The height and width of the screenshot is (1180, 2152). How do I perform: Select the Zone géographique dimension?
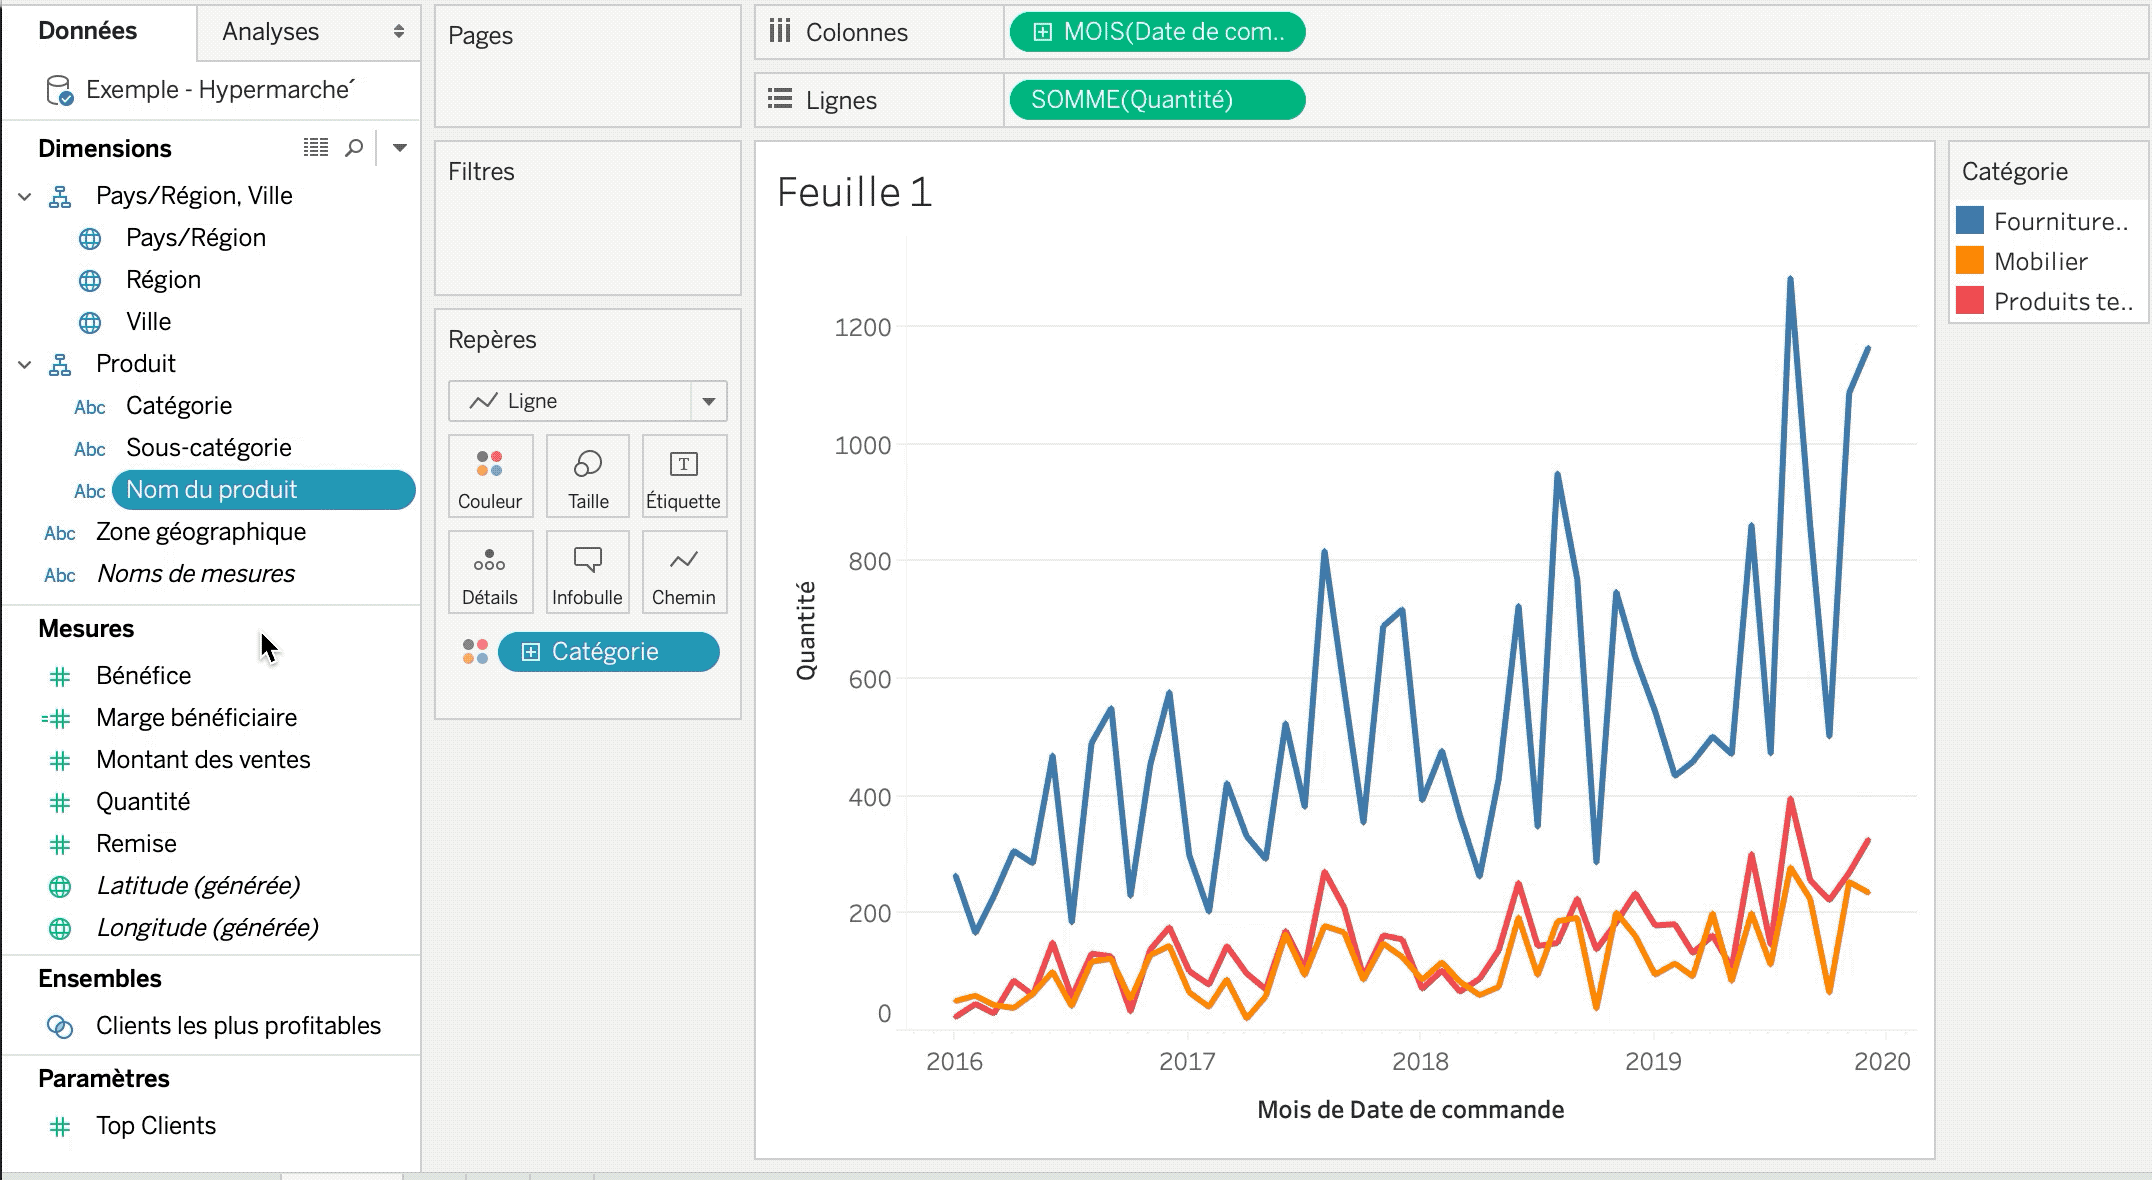[201, 532]
